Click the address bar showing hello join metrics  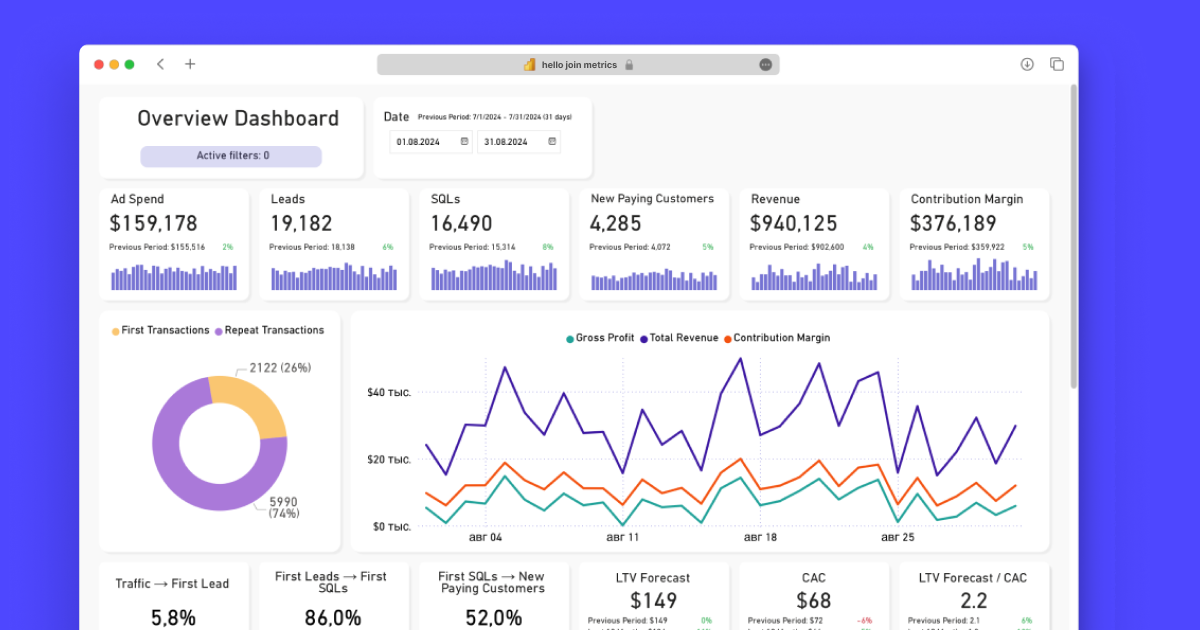(x=578, y=64)
